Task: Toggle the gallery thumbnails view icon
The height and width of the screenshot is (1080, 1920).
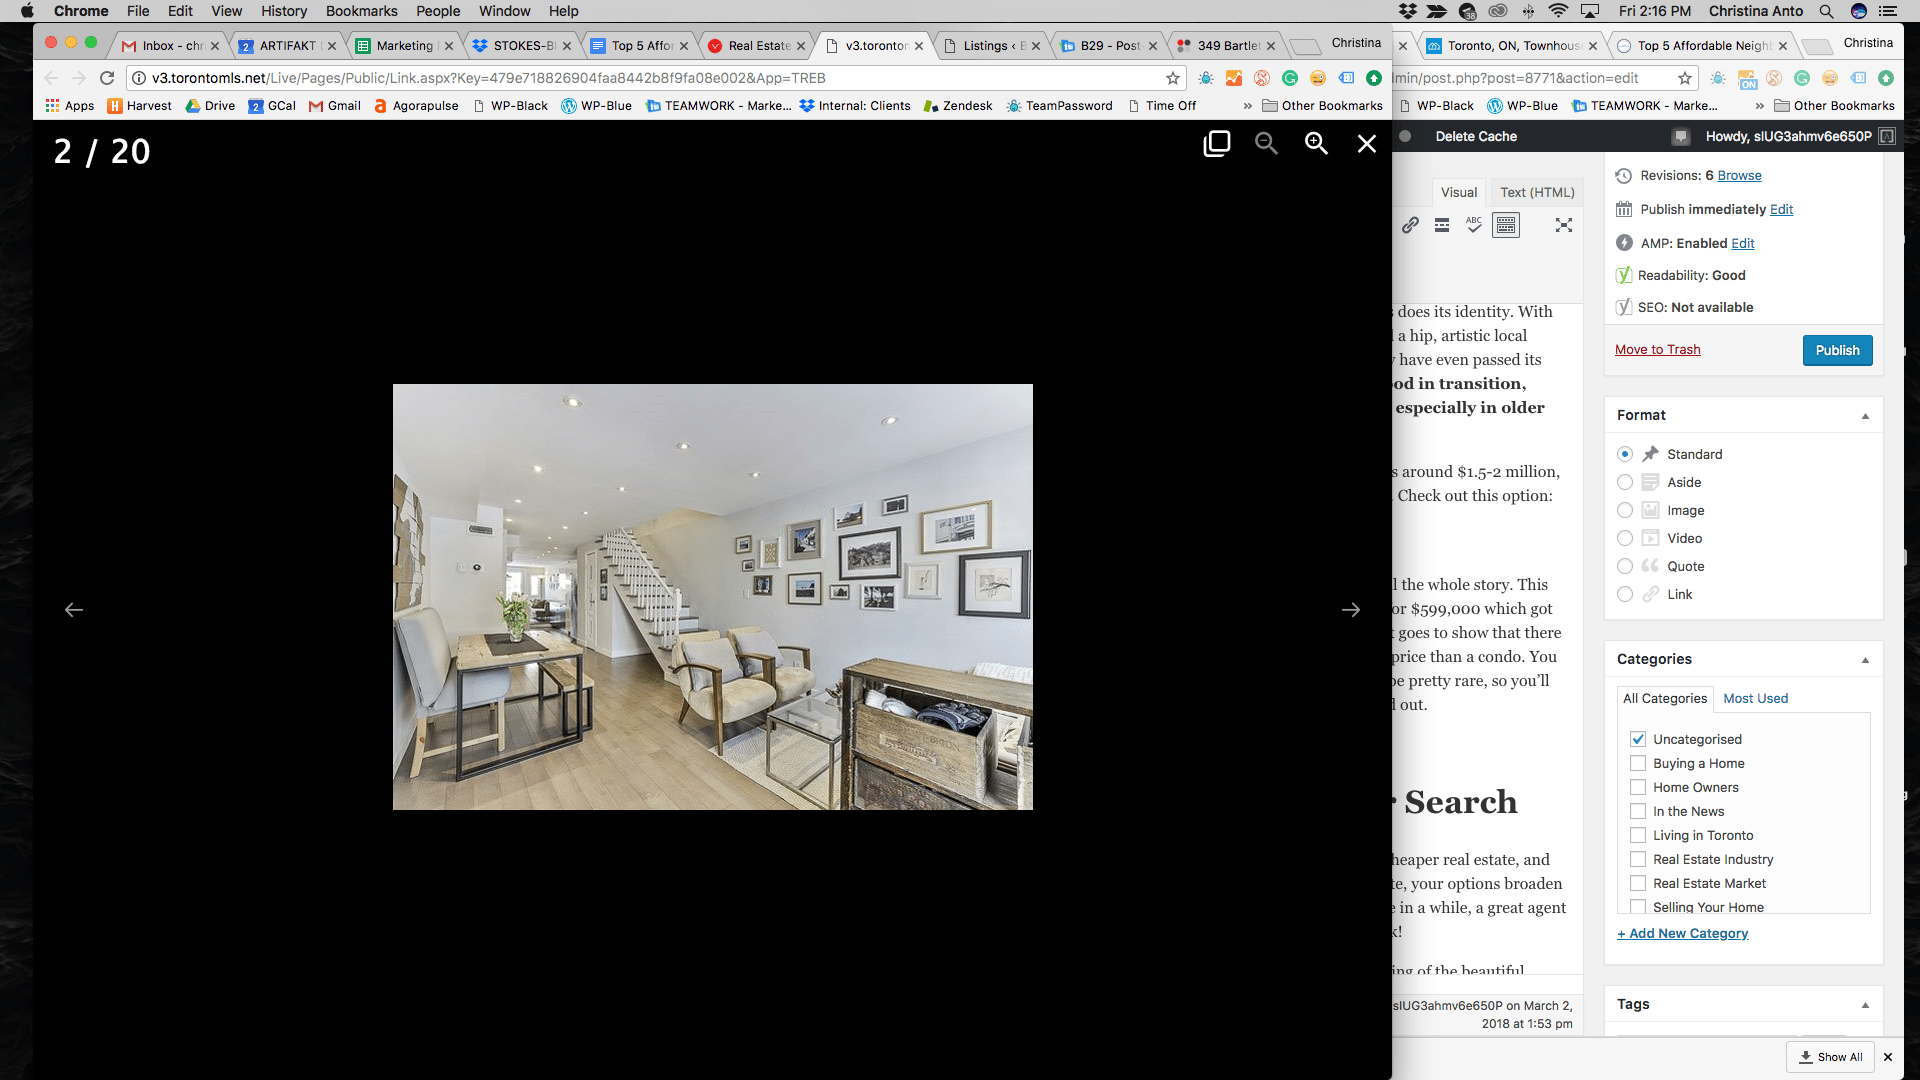Action: pos(1216,144)
